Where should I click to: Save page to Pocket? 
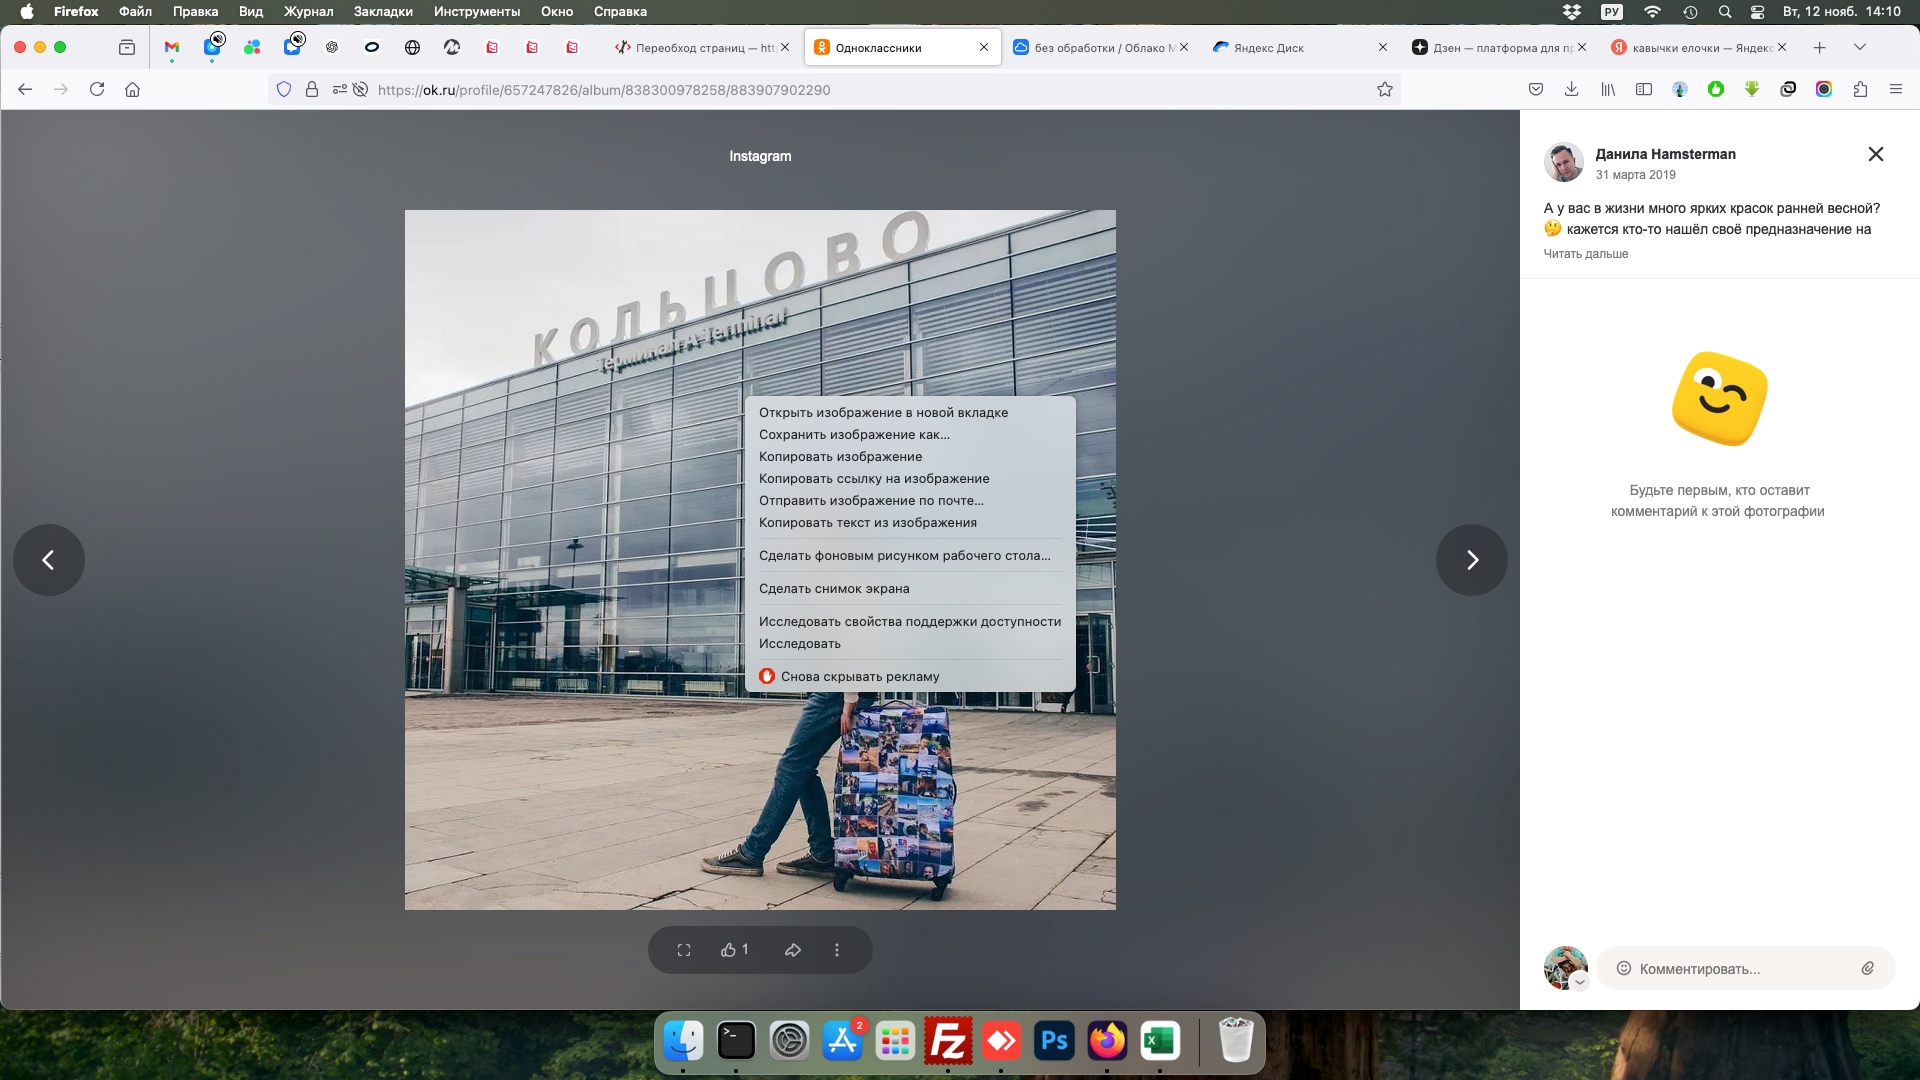click(1536, 89)
